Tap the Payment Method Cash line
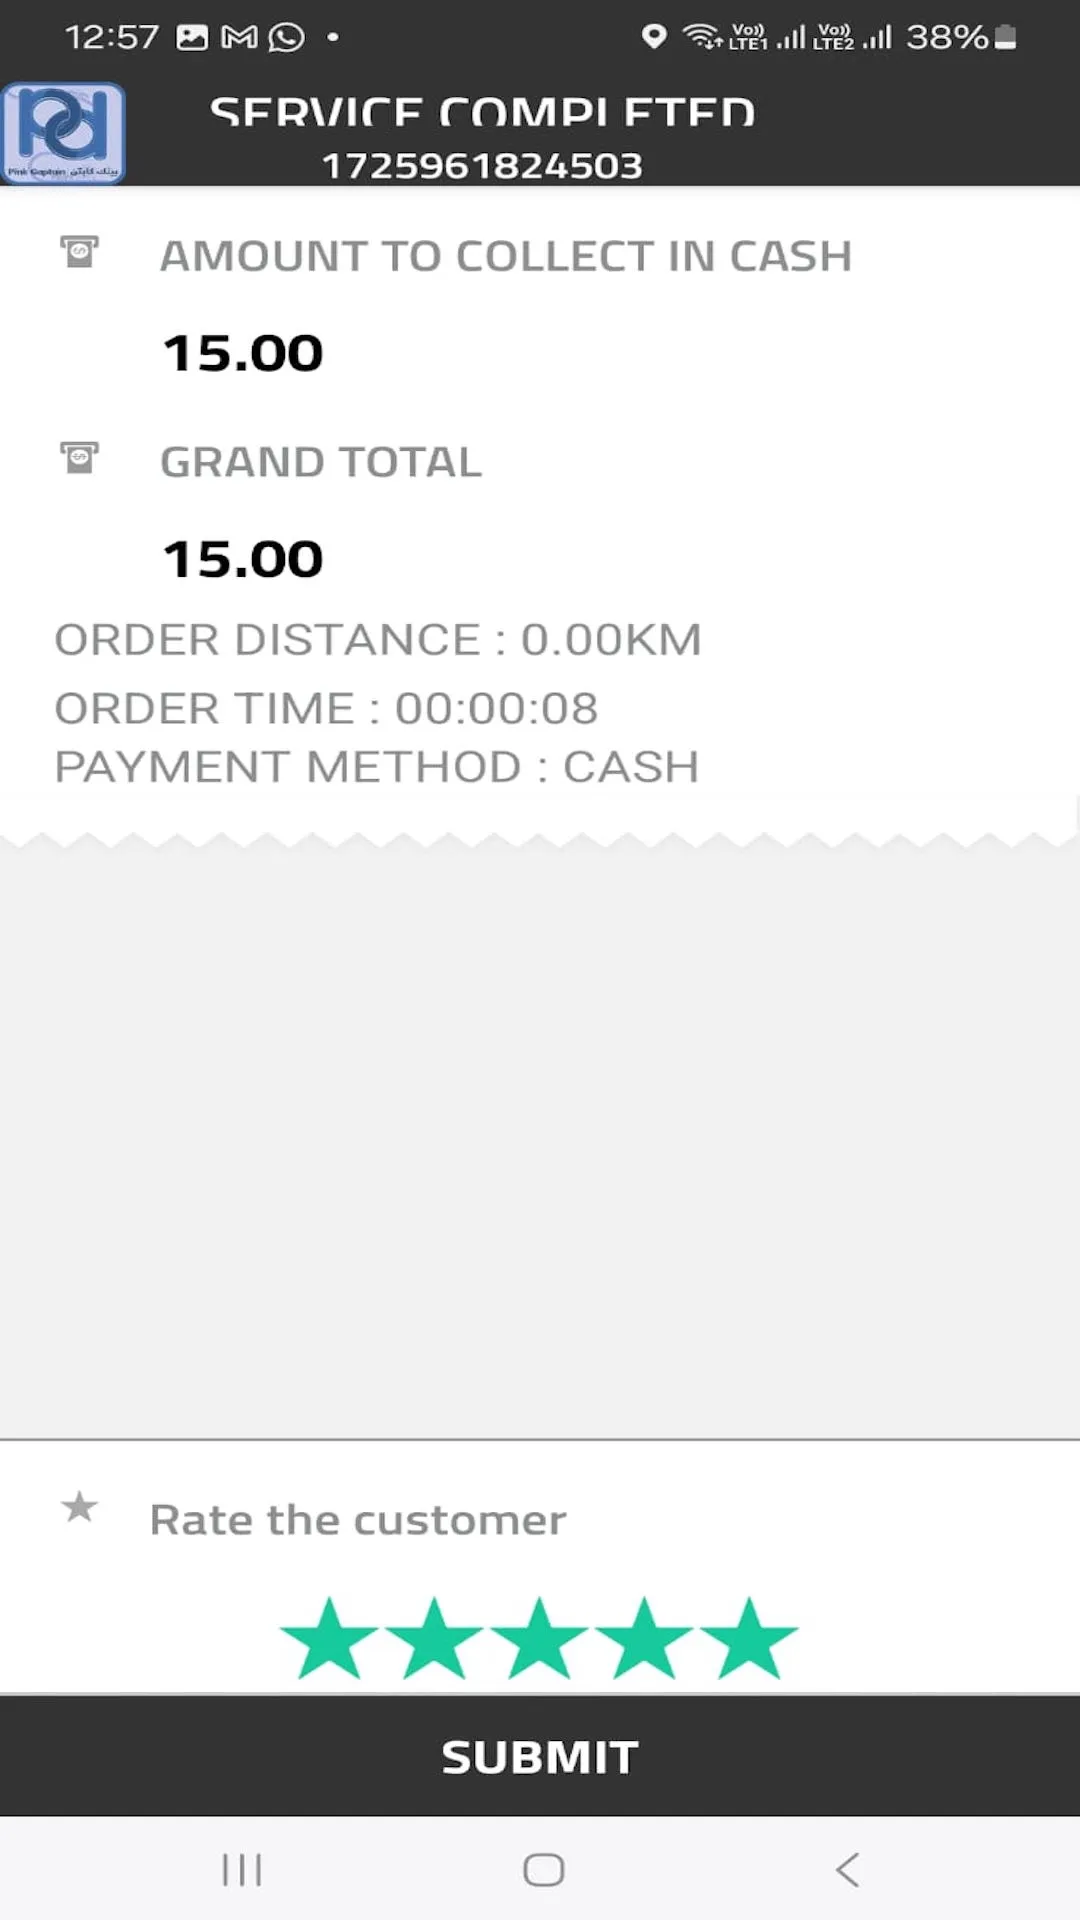This screenshot has width=1080, height=1920. click(377, 767)
